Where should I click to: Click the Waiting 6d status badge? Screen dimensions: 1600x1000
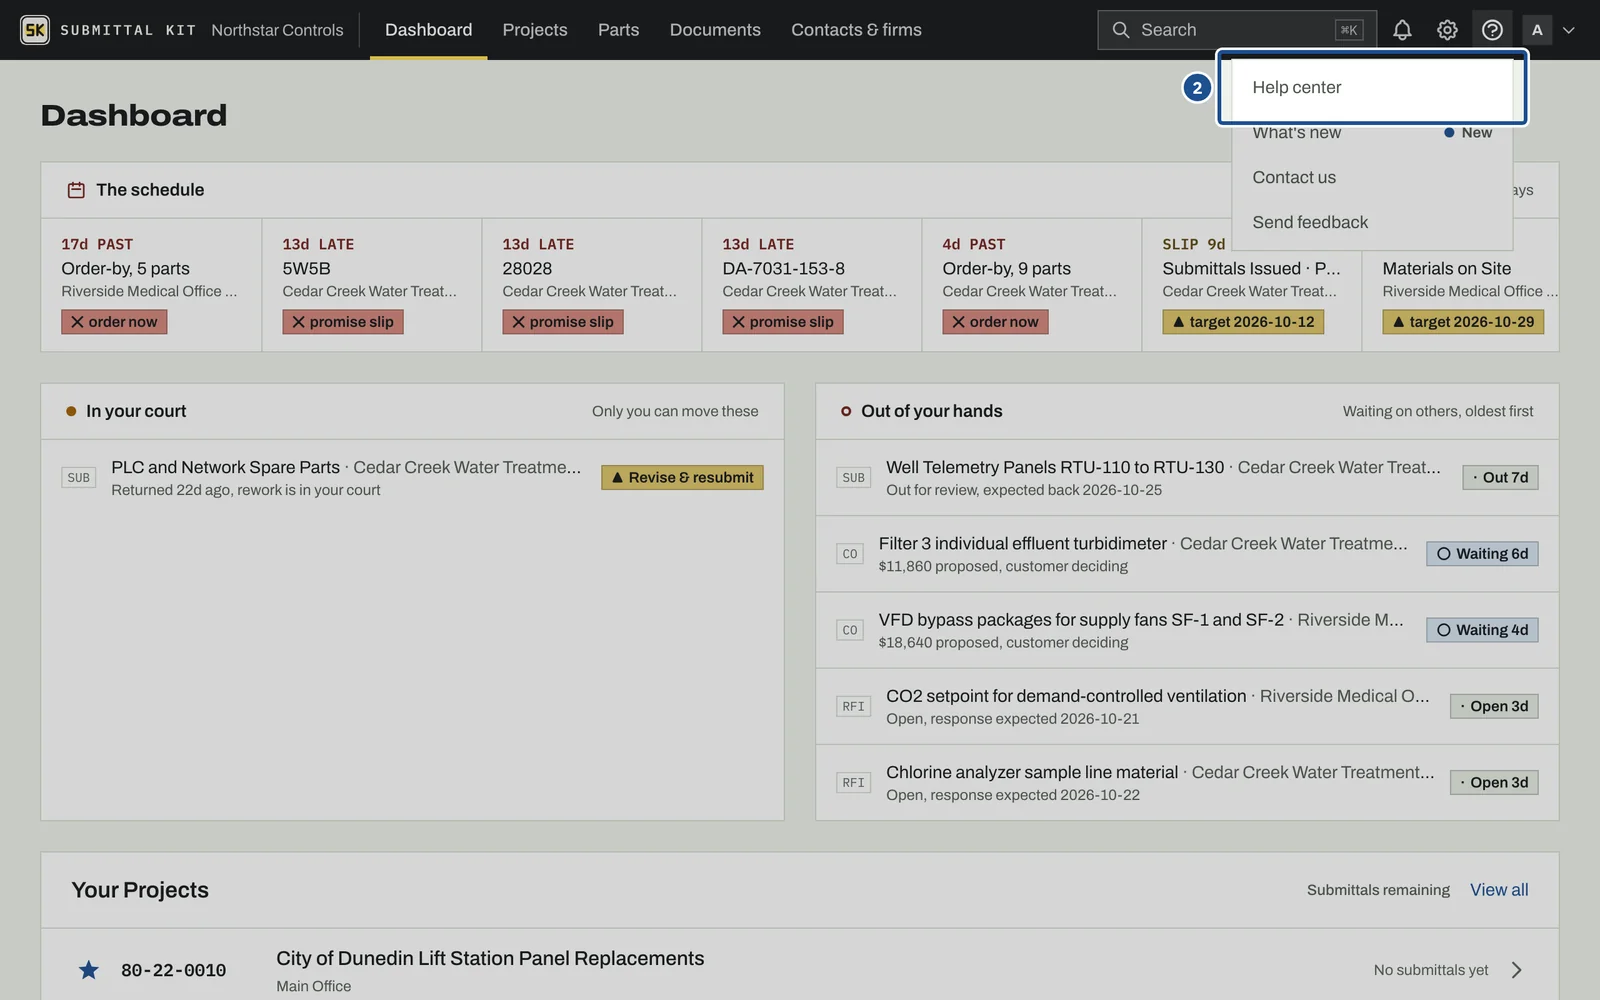tap(1482, 554)
